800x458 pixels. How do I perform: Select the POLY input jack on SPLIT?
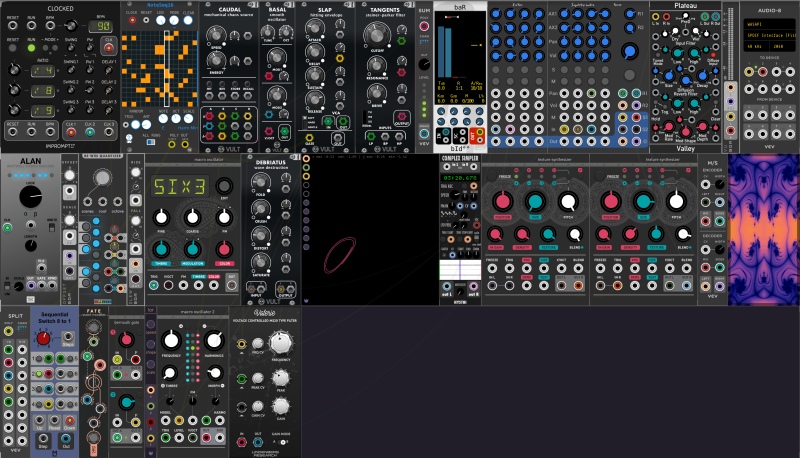[9, 332]
